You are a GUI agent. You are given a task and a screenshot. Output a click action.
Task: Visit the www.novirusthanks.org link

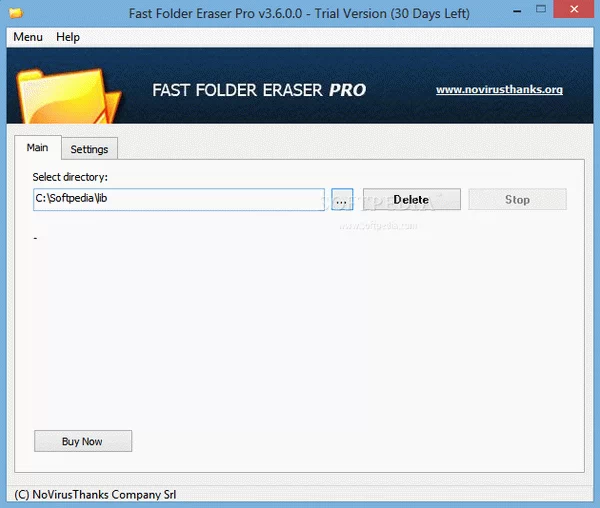(499, 90)
